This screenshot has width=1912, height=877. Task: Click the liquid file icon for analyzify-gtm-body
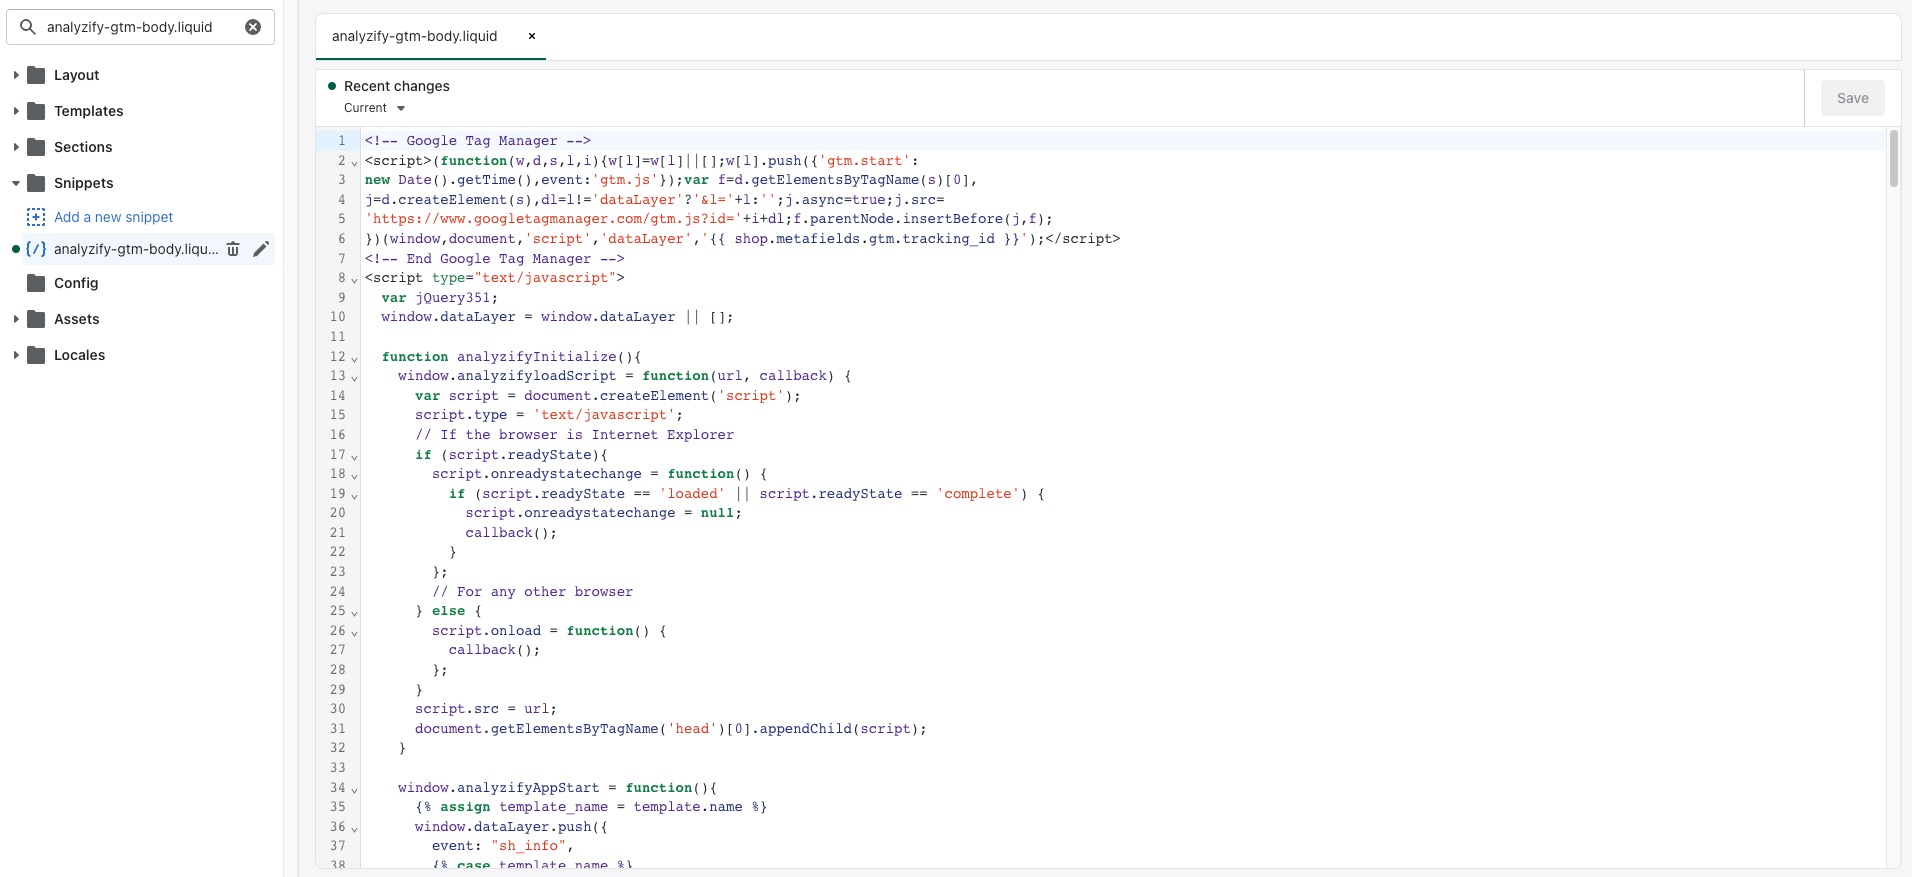pos(36,249)
